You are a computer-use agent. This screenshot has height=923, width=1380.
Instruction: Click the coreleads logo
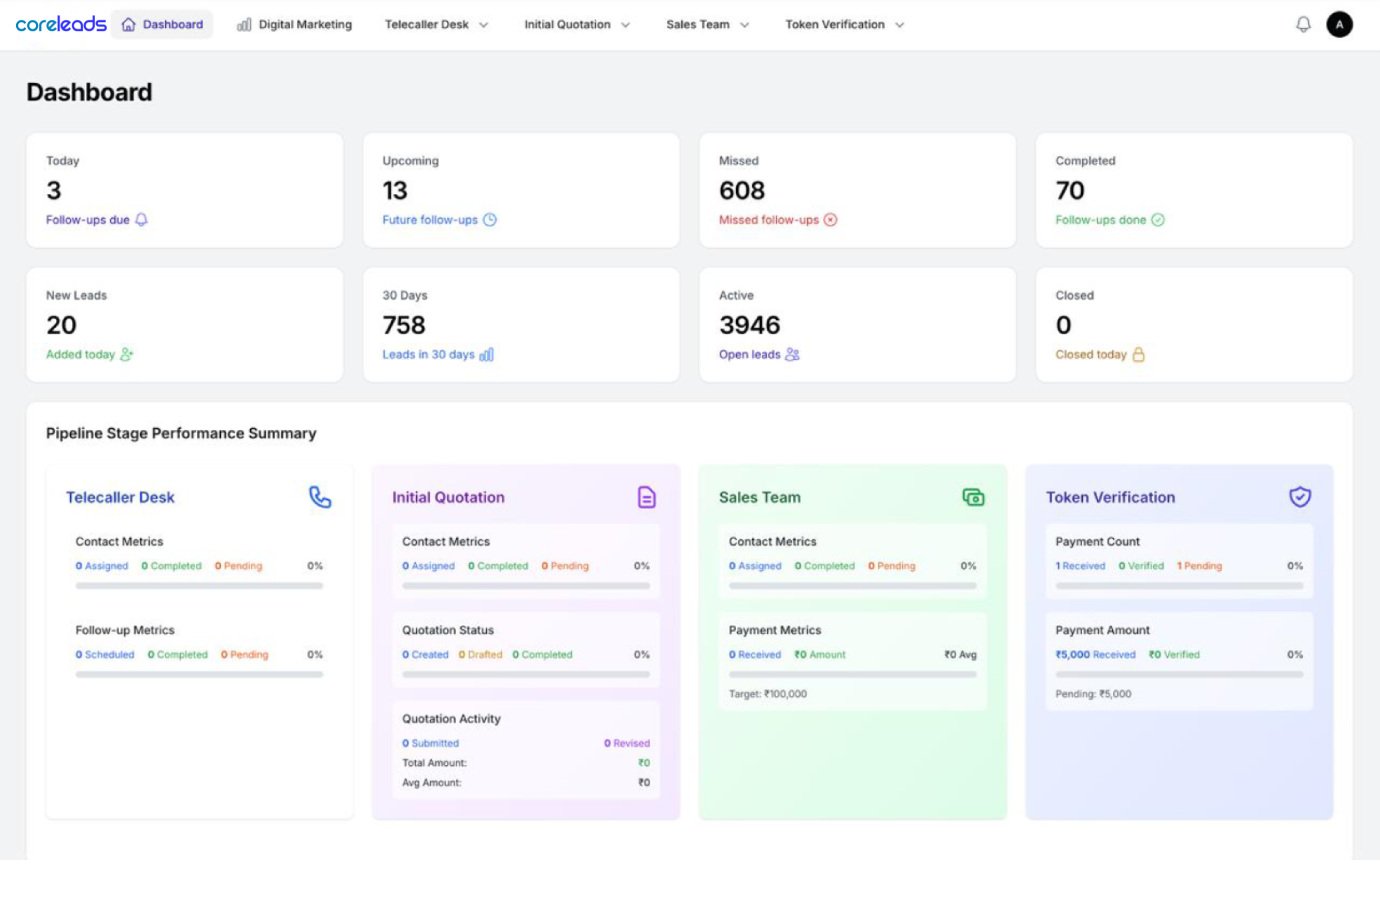61,24
